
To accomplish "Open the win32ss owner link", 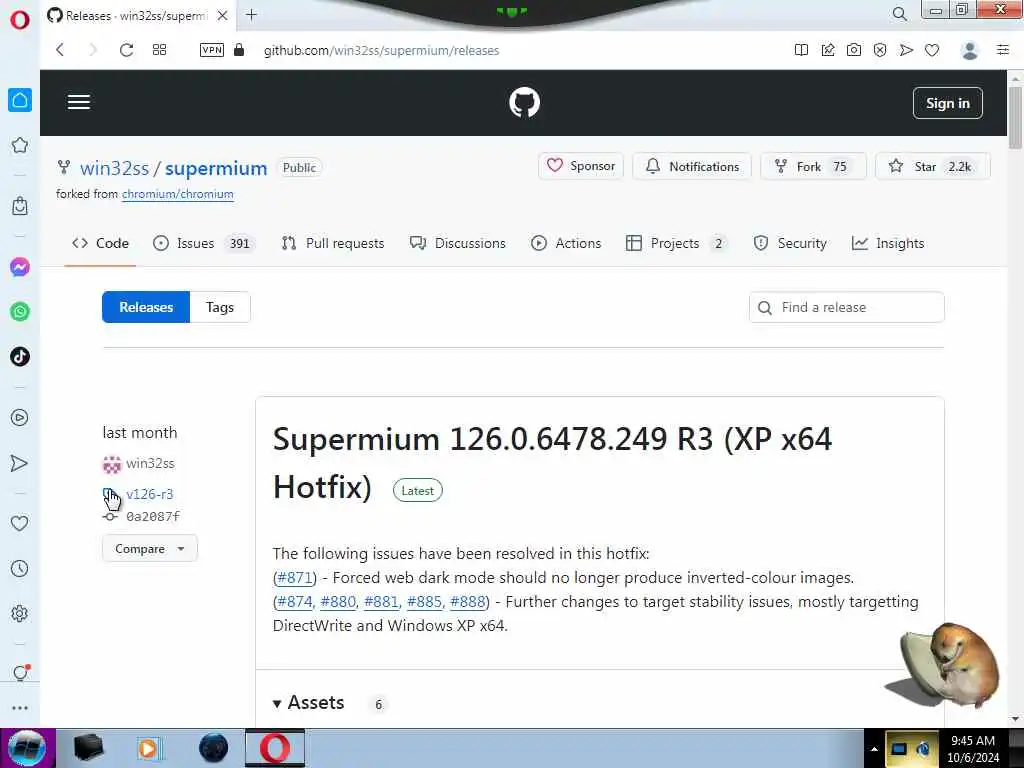I will pos(114,168).
